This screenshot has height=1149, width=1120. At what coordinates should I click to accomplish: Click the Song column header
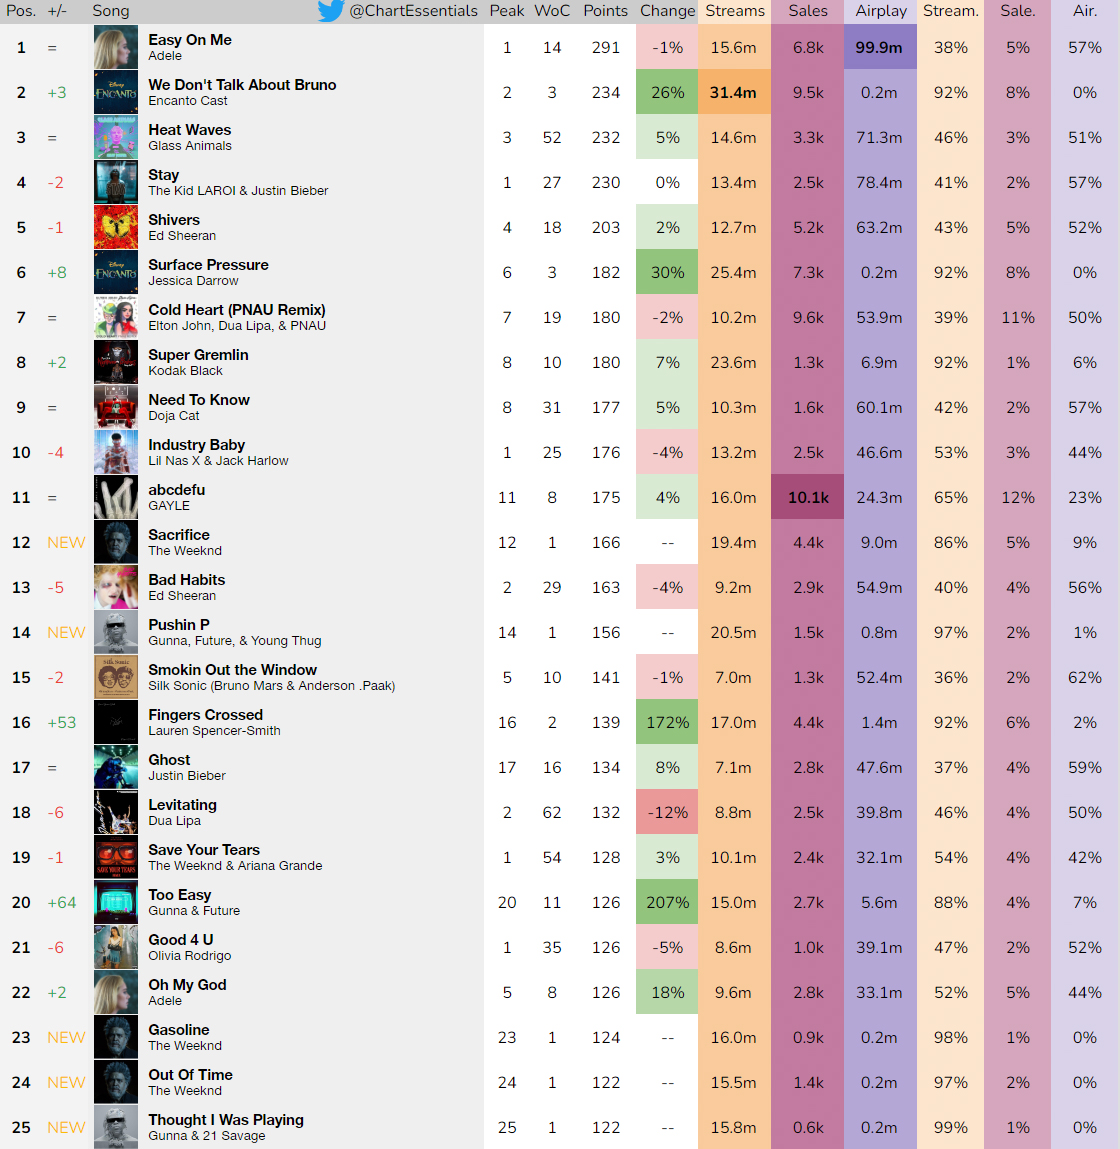(x=111, y=11)
